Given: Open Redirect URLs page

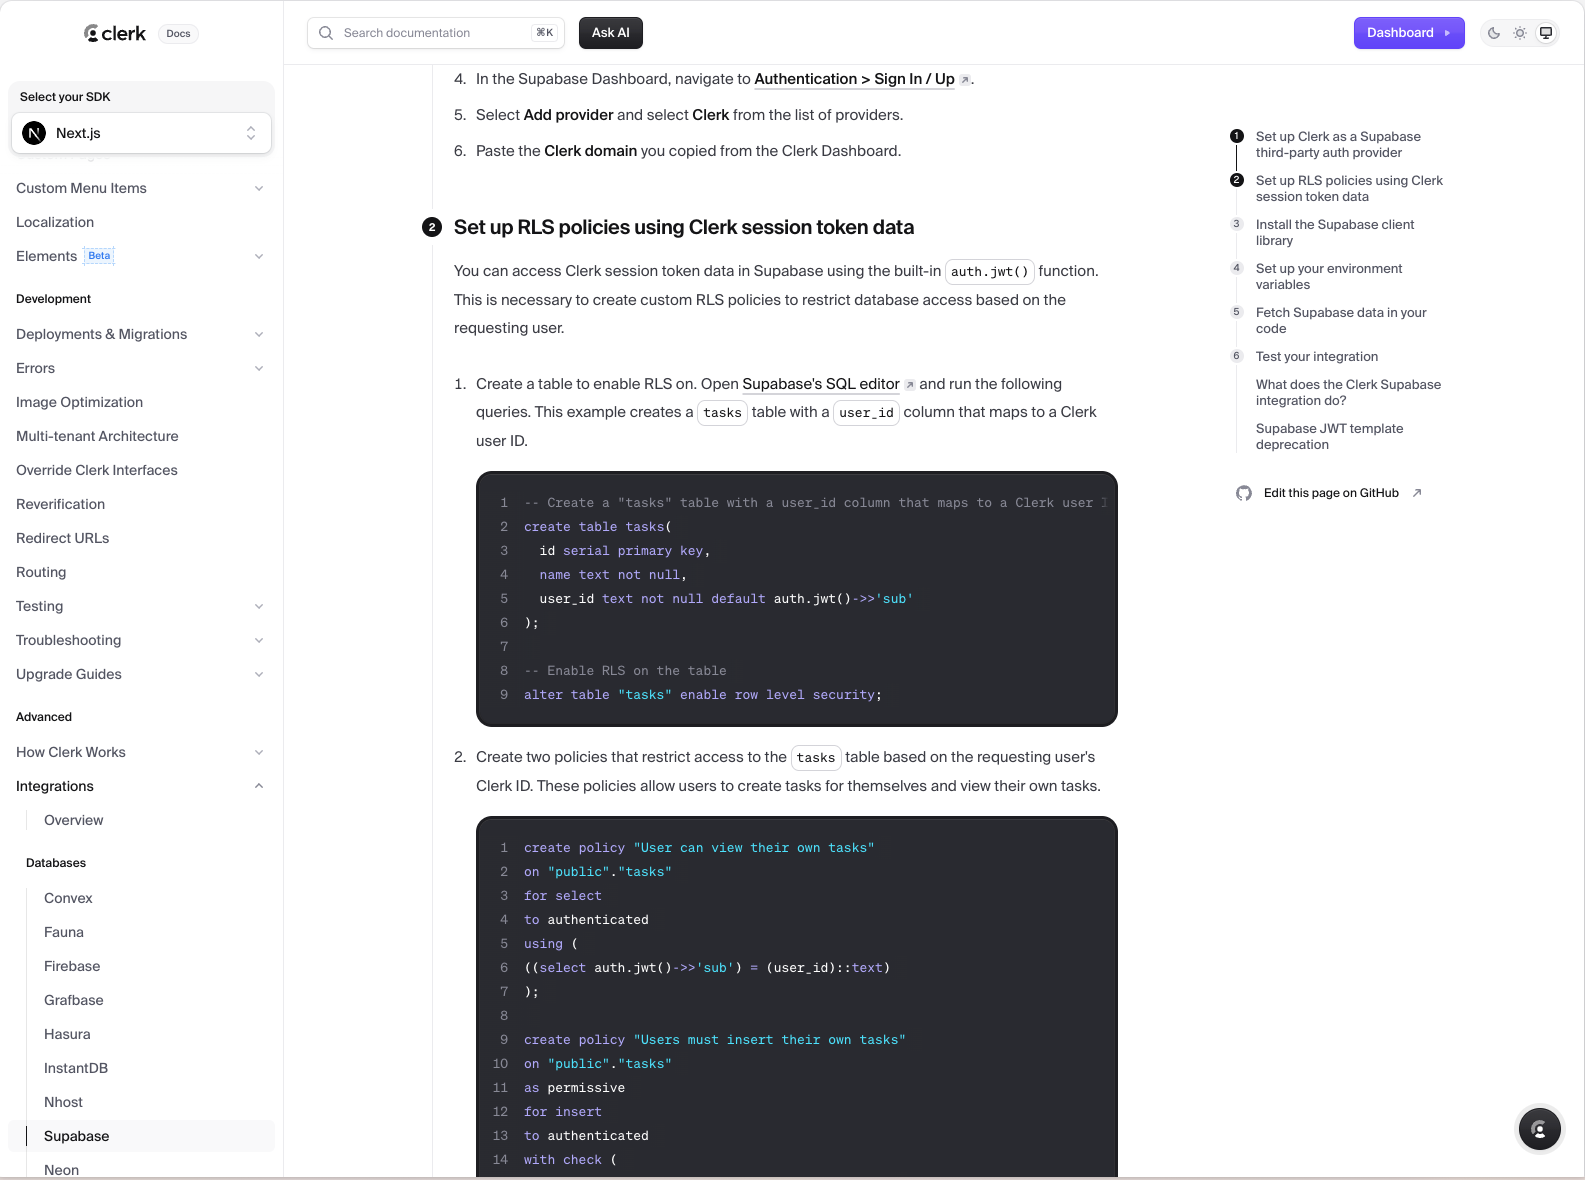Looking at the screenshot, I should pyautogui.click(x=62, y=538).
